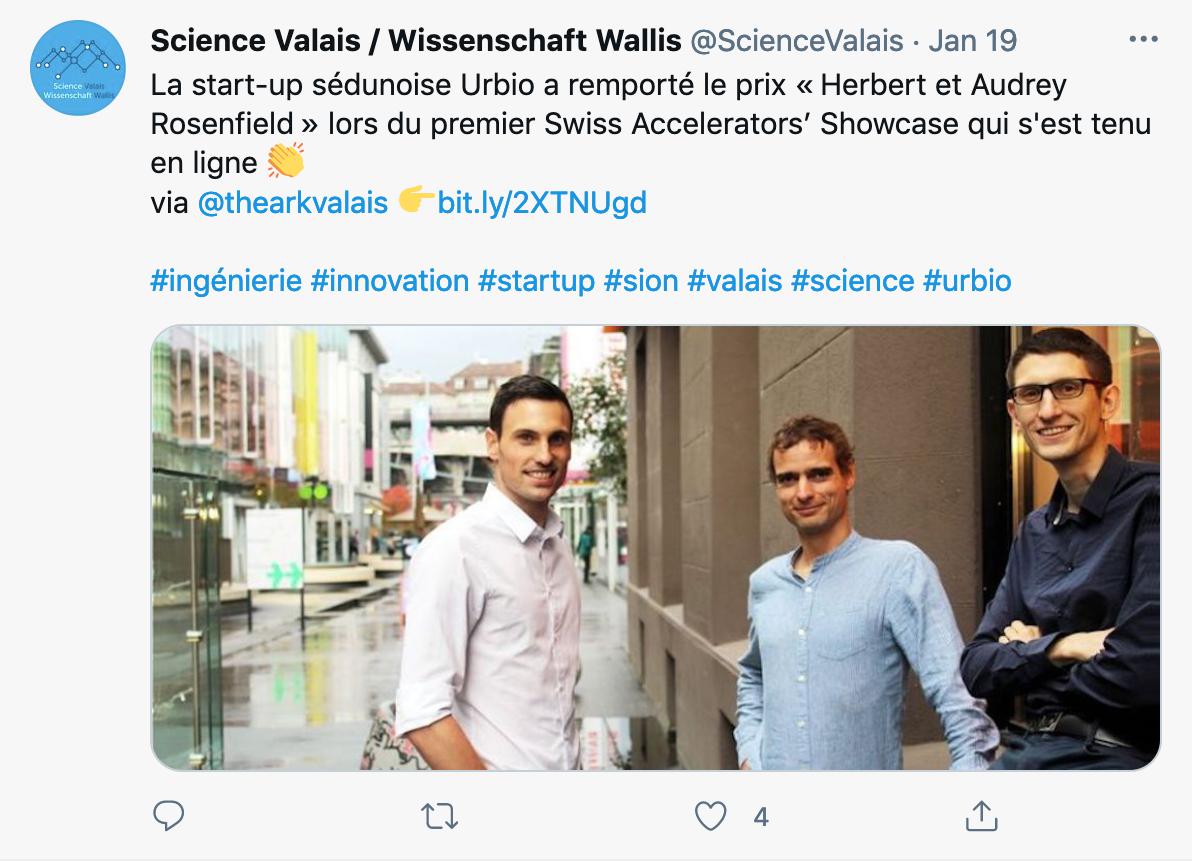1192x862 pixels.
Task: Open the Science Valais / Wissenschaft Wallis name
Action: click(x=416, y=41)
